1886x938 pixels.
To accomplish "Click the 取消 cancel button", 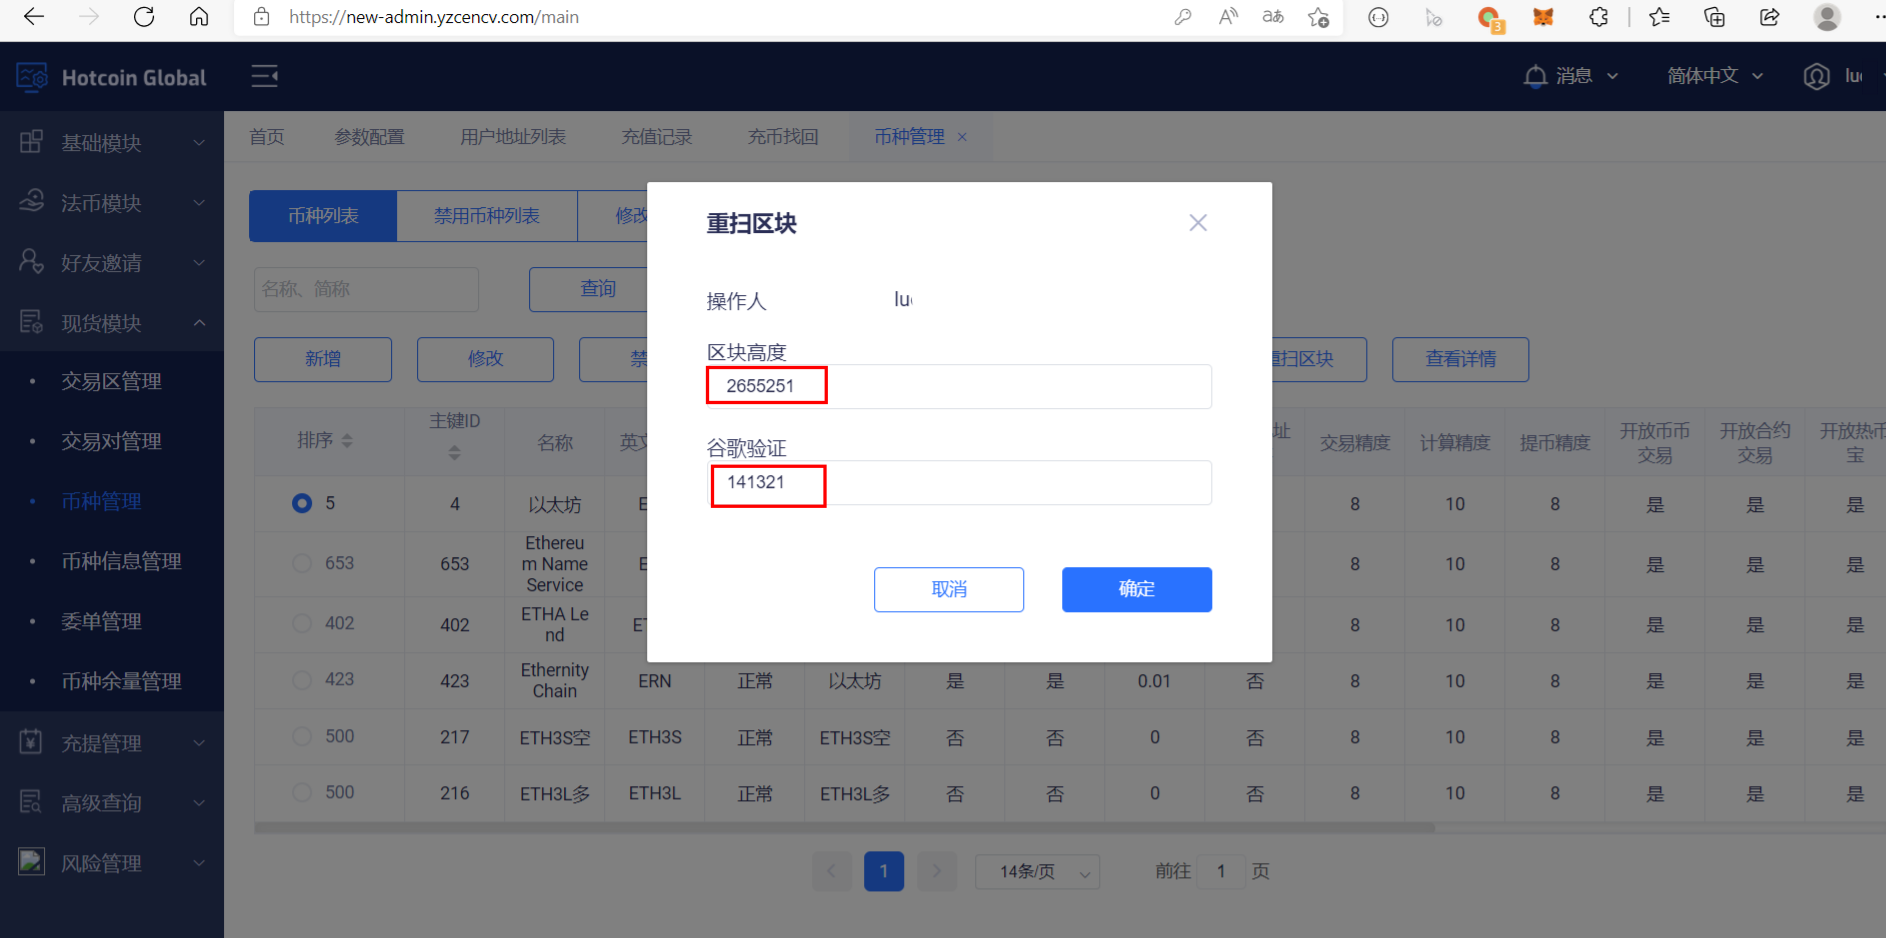I will (948, 589).
